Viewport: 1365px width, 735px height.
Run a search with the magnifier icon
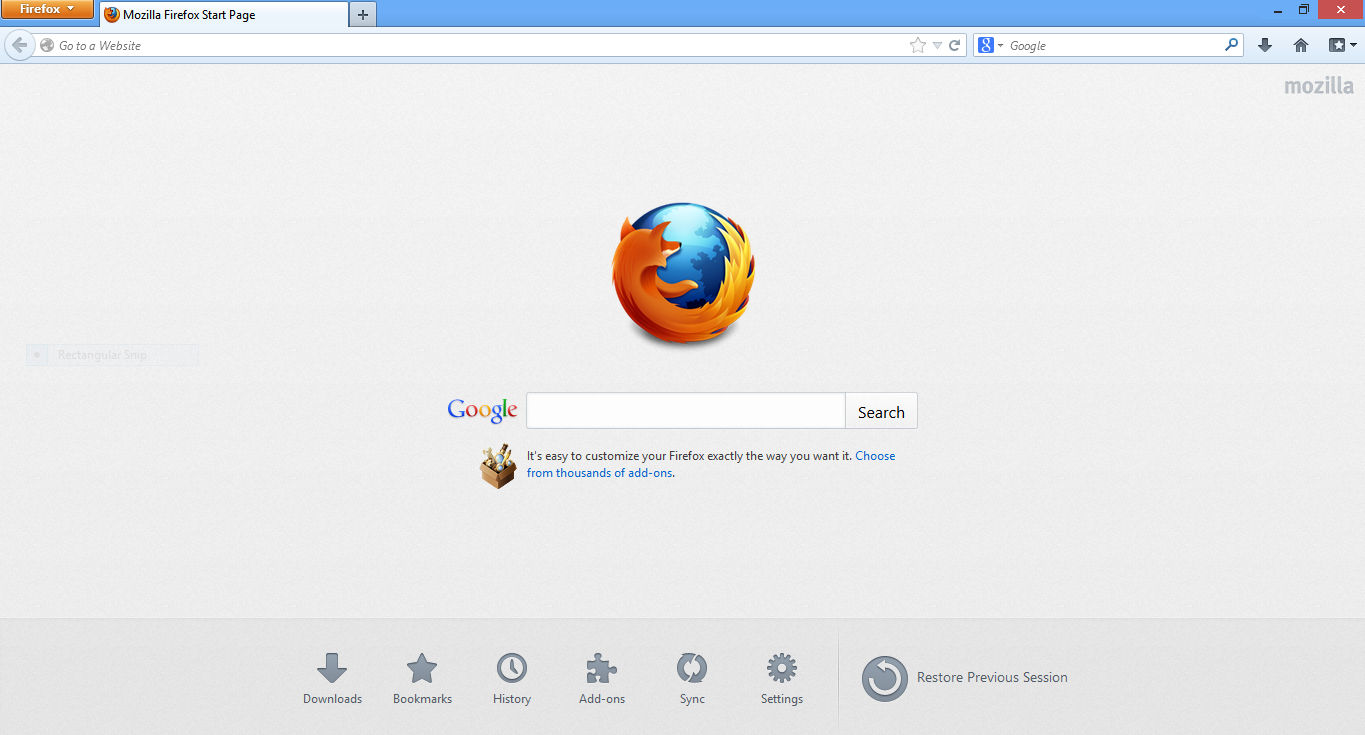tap(1232, 45)
